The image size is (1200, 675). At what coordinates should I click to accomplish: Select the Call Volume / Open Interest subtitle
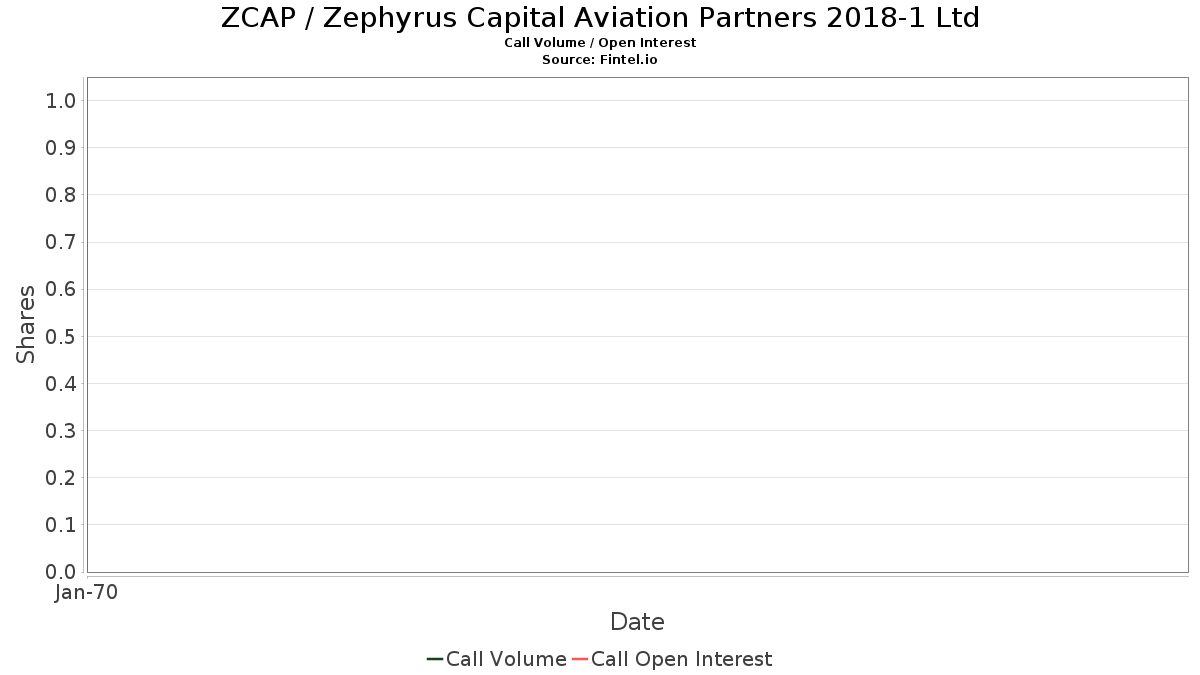pyautogui.click(x=600, y=43)
